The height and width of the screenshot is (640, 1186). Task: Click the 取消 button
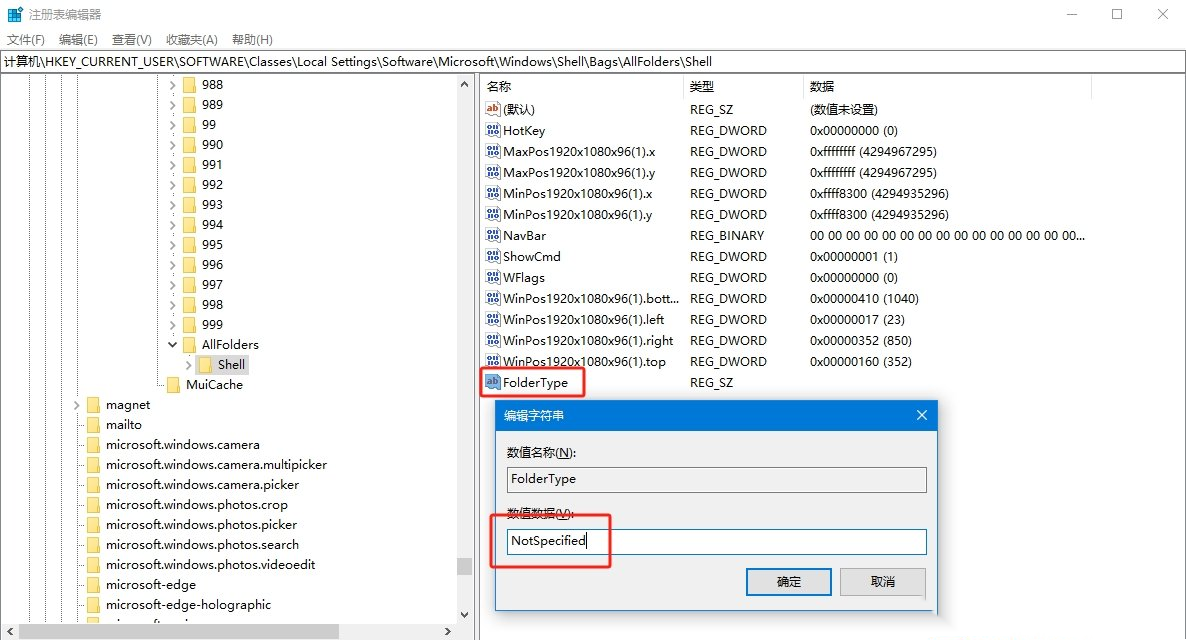(x=883, y=581)
